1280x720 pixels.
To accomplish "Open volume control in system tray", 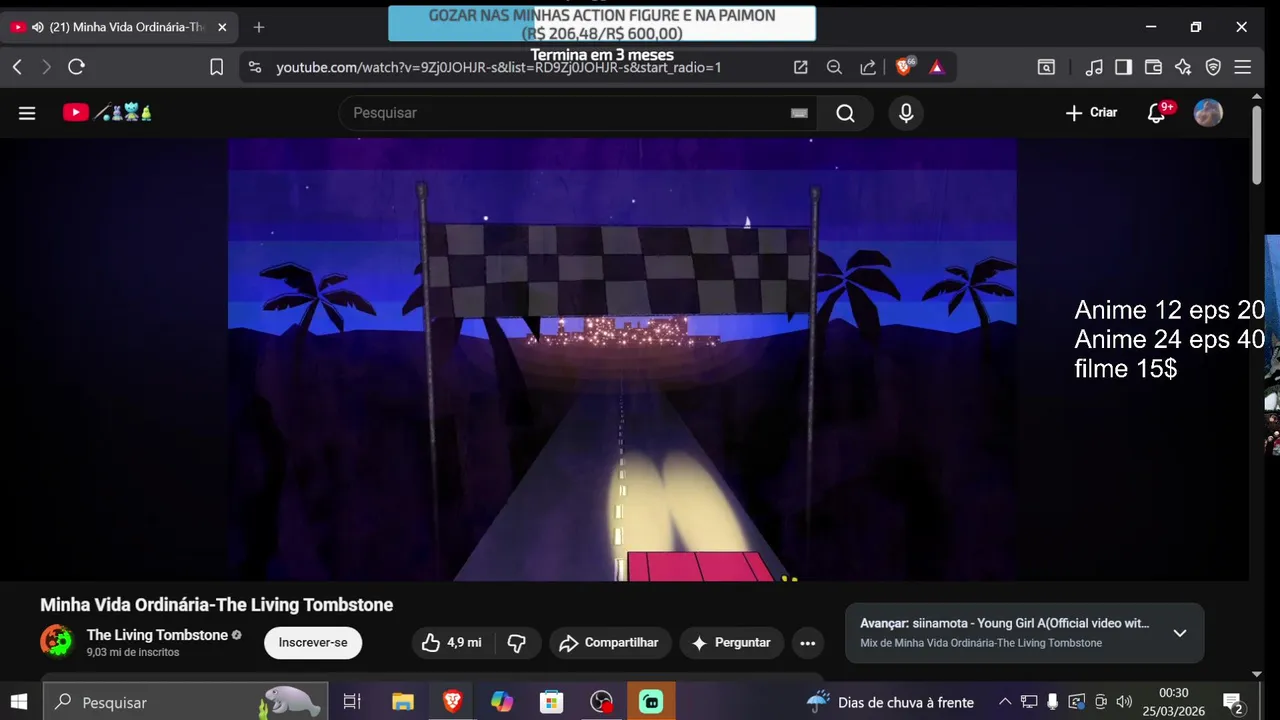I will tap(1124, 702).
